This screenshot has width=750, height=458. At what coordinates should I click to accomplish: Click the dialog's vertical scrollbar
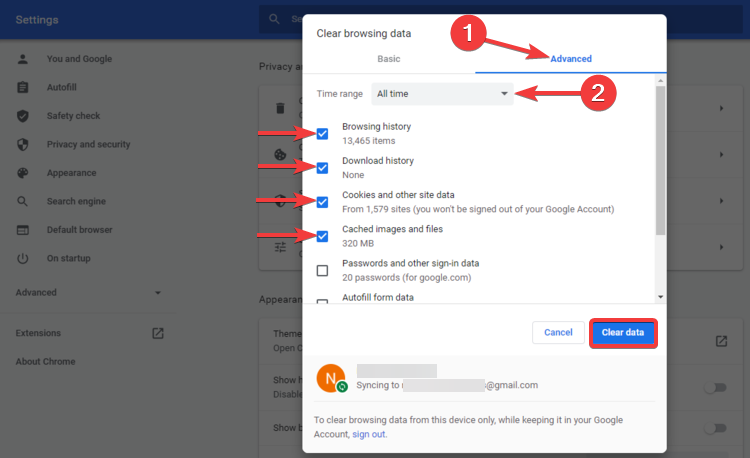click(660, 160)
